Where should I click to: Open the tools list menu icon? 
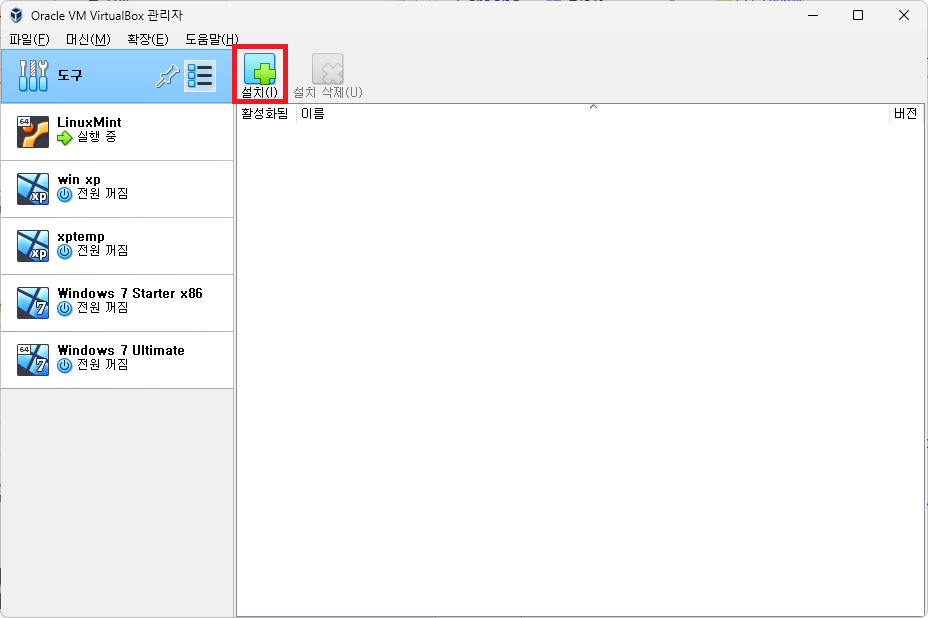click(x=200, y=76)
